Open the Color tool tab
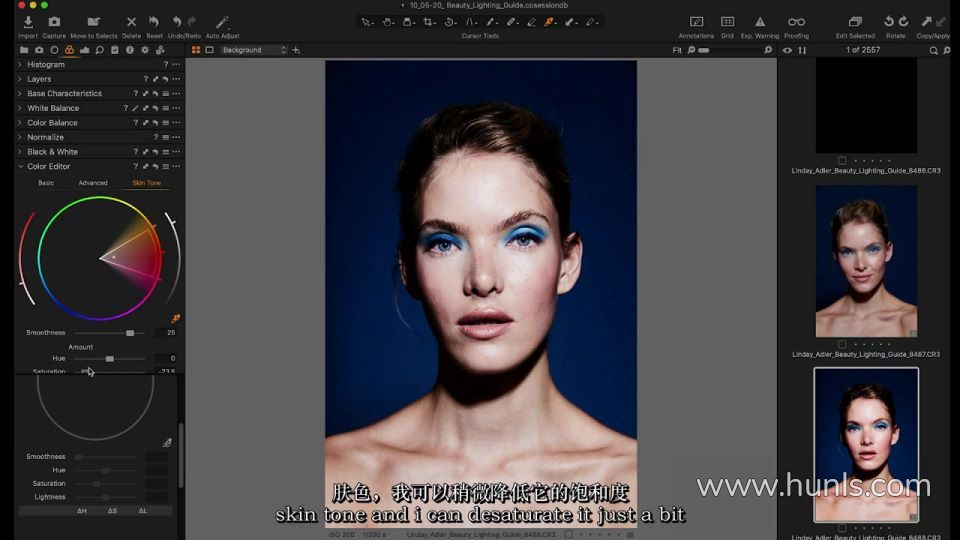Screen dimensions: 960x540 click(x=69, y=50)
